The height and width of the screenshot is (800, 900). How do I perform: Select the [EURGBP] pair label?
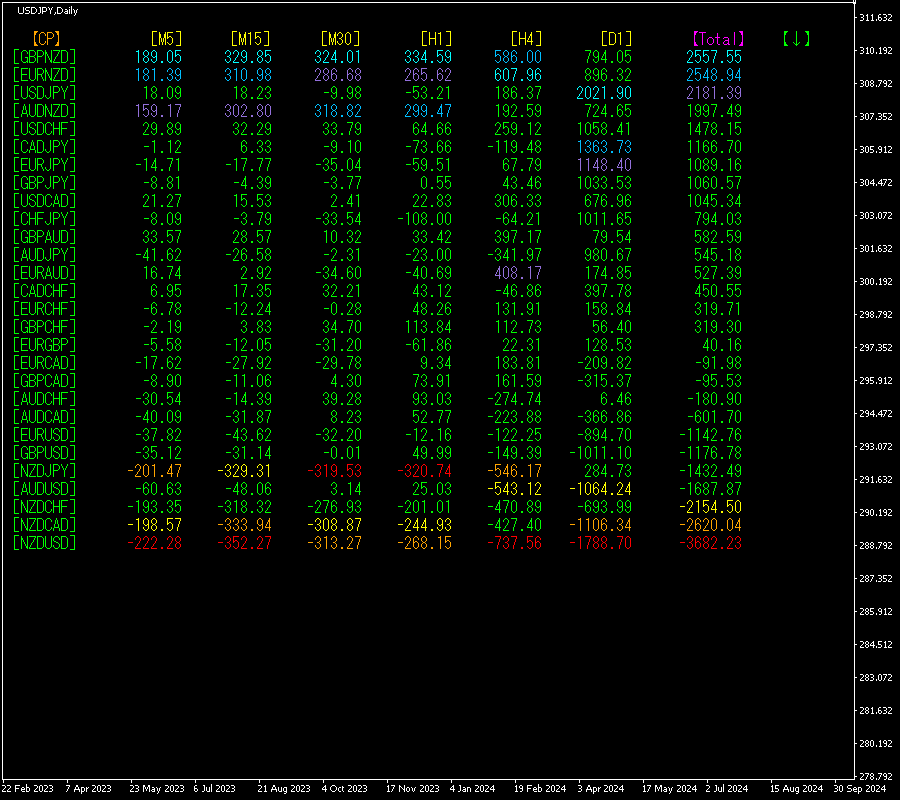[x=44, y=345]
